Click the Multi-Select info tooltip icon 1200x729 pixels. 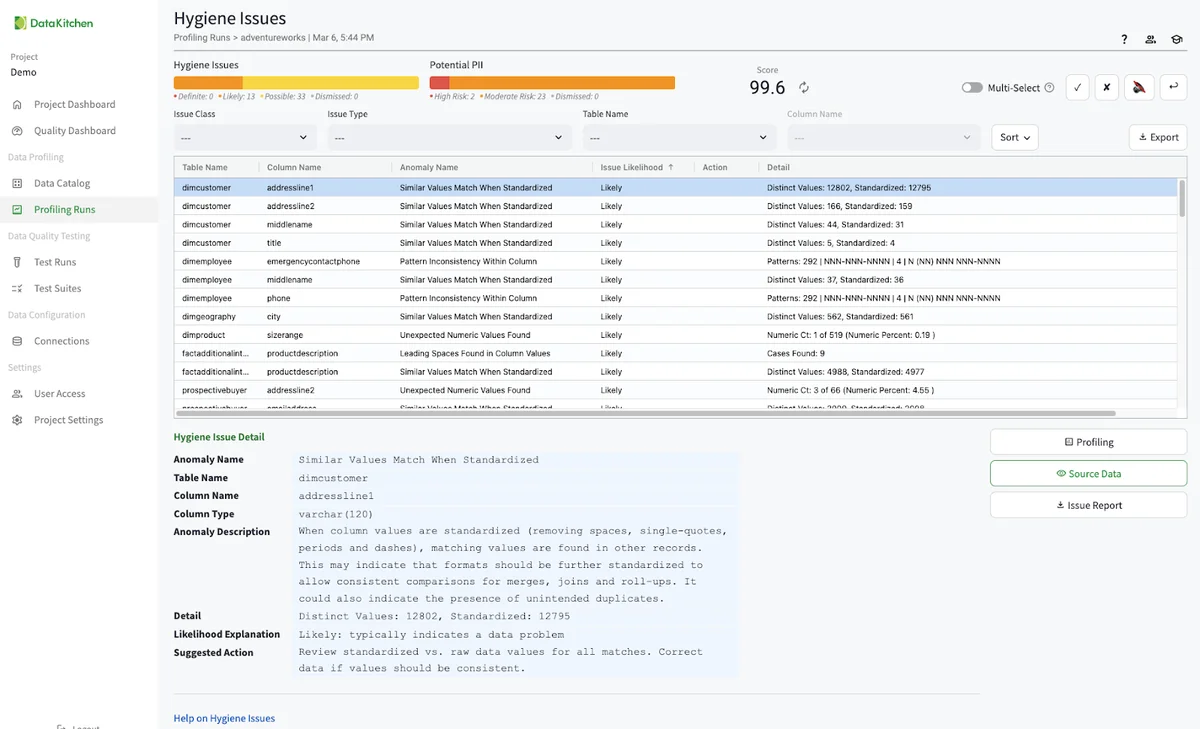(x=1049, y=88)
